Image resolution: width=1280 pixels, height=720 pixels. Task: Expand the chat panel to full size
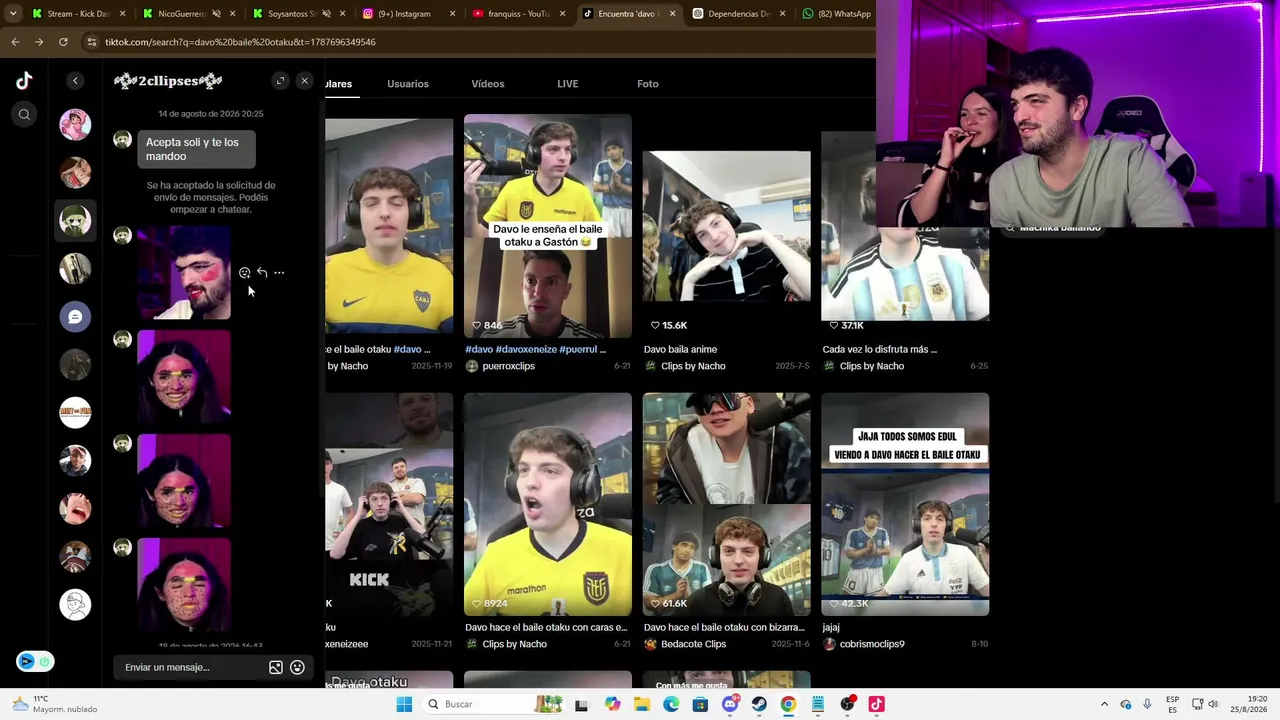click(x=280, y=81)
